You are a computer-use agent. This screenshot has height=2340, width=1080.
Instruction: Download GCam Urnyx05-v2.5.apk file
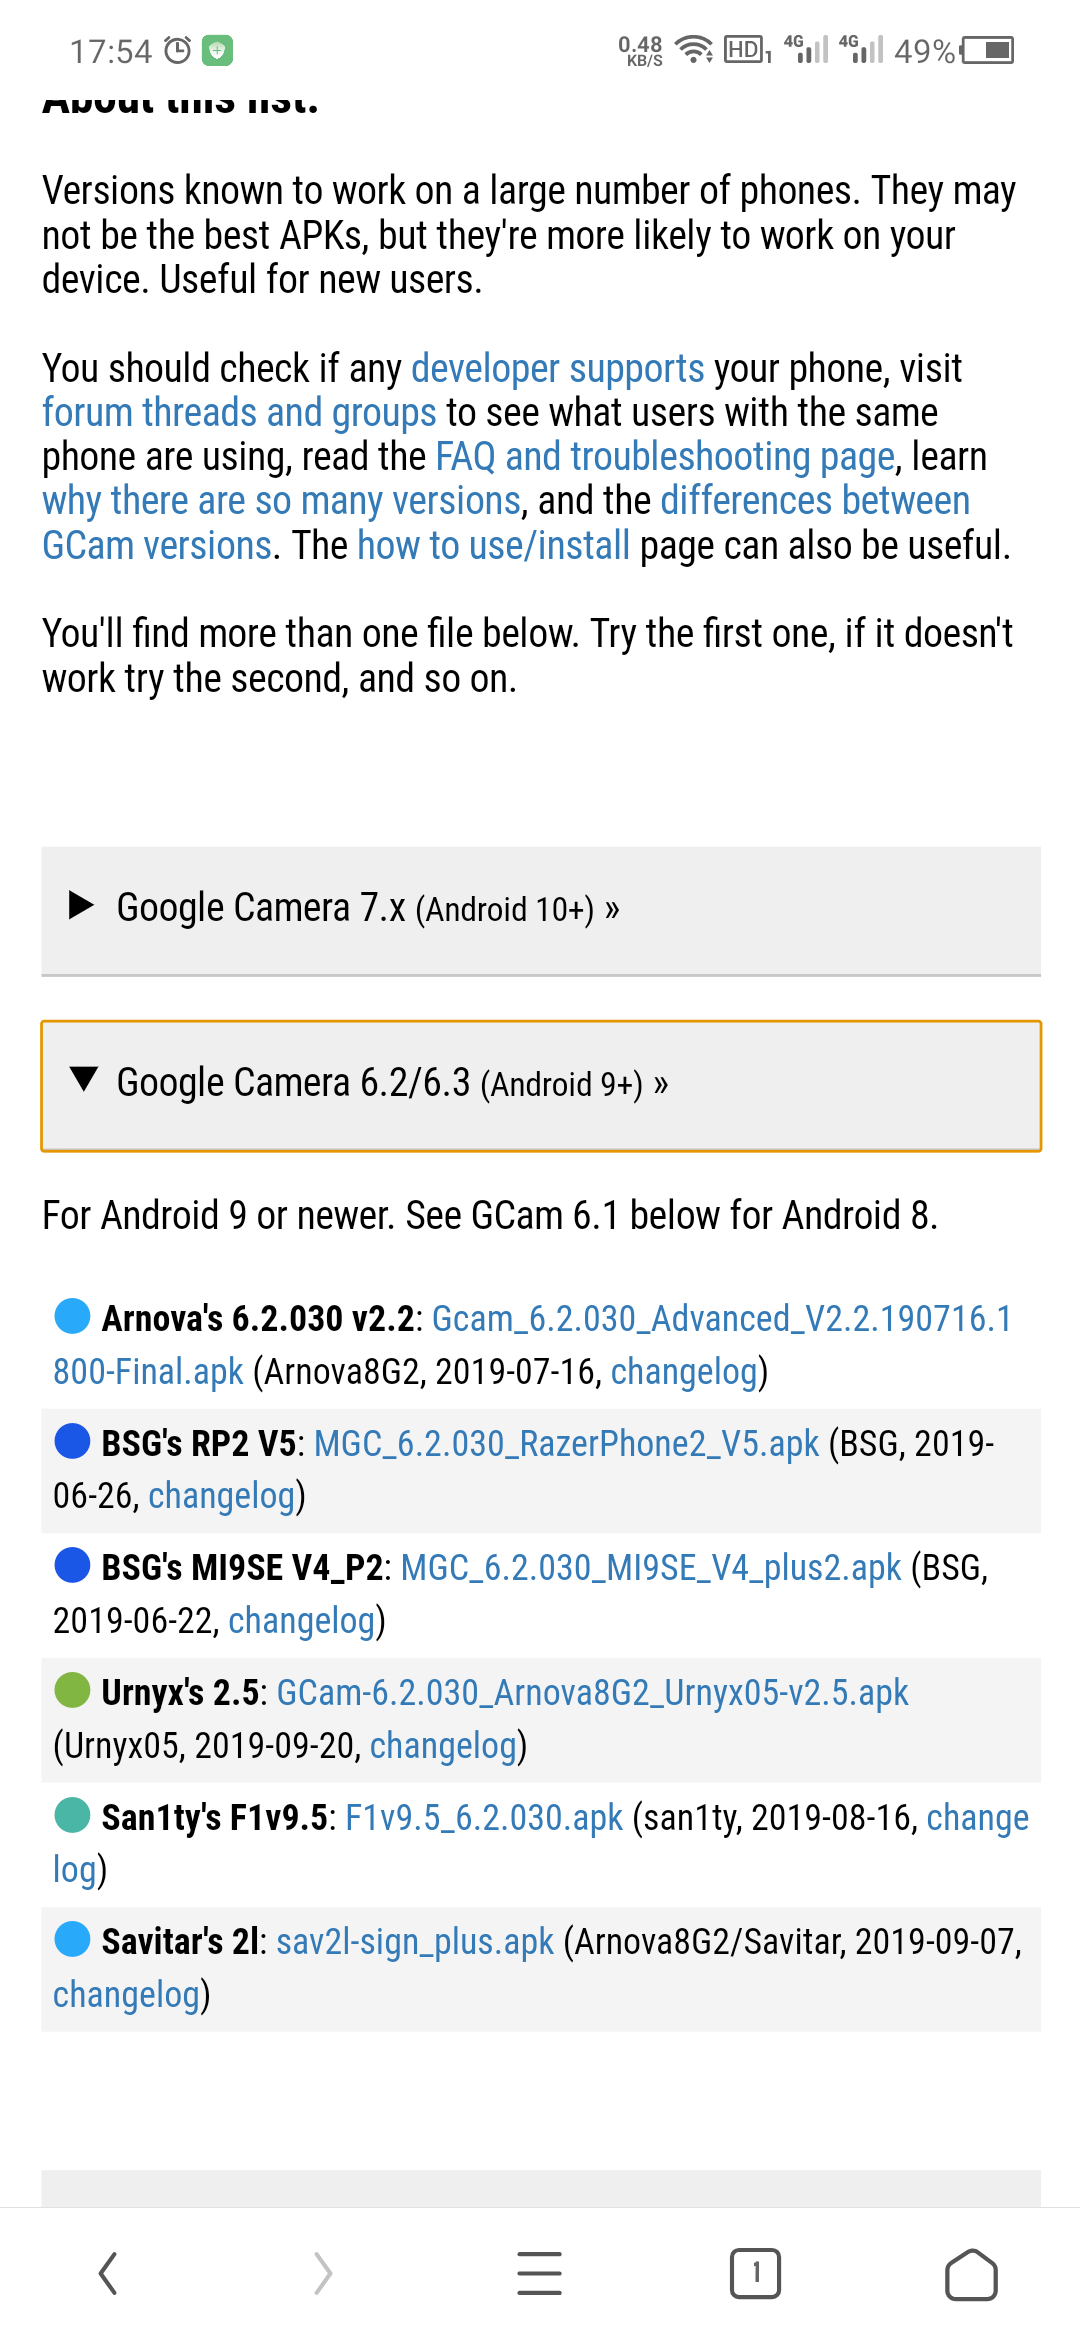pyautogui.click(x=592, y=1693)
